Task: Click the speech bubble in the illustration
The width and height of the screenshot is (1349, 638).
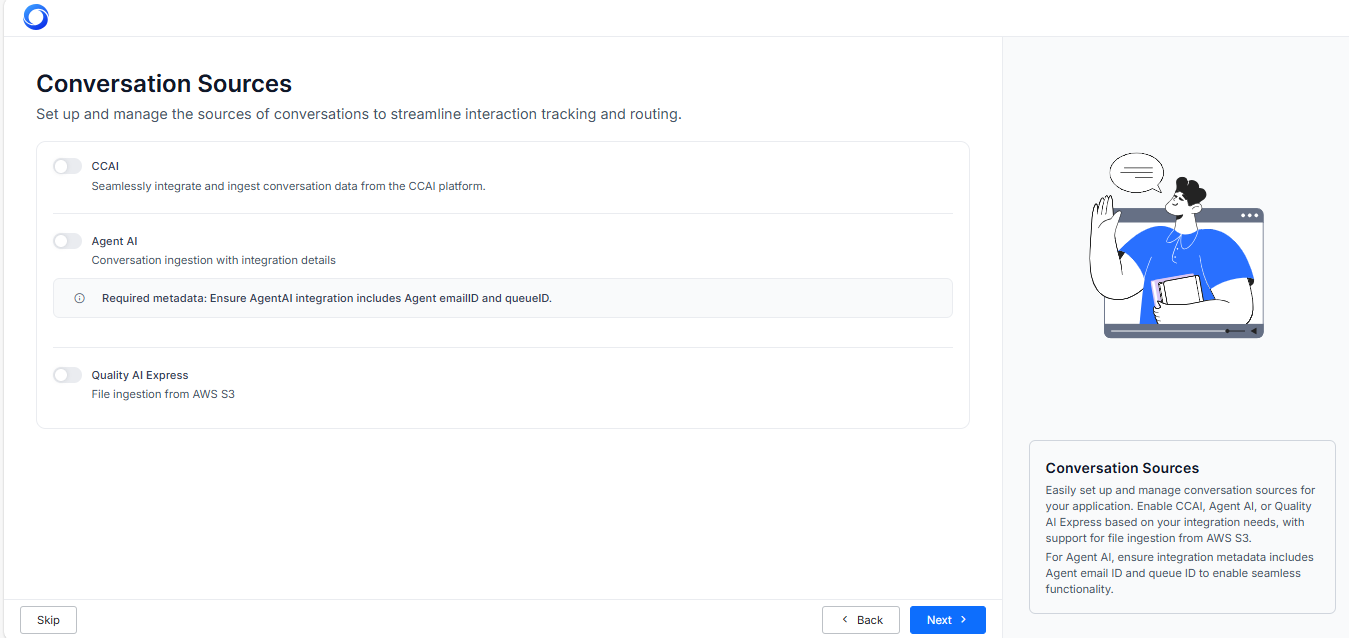Action: 1136,173
